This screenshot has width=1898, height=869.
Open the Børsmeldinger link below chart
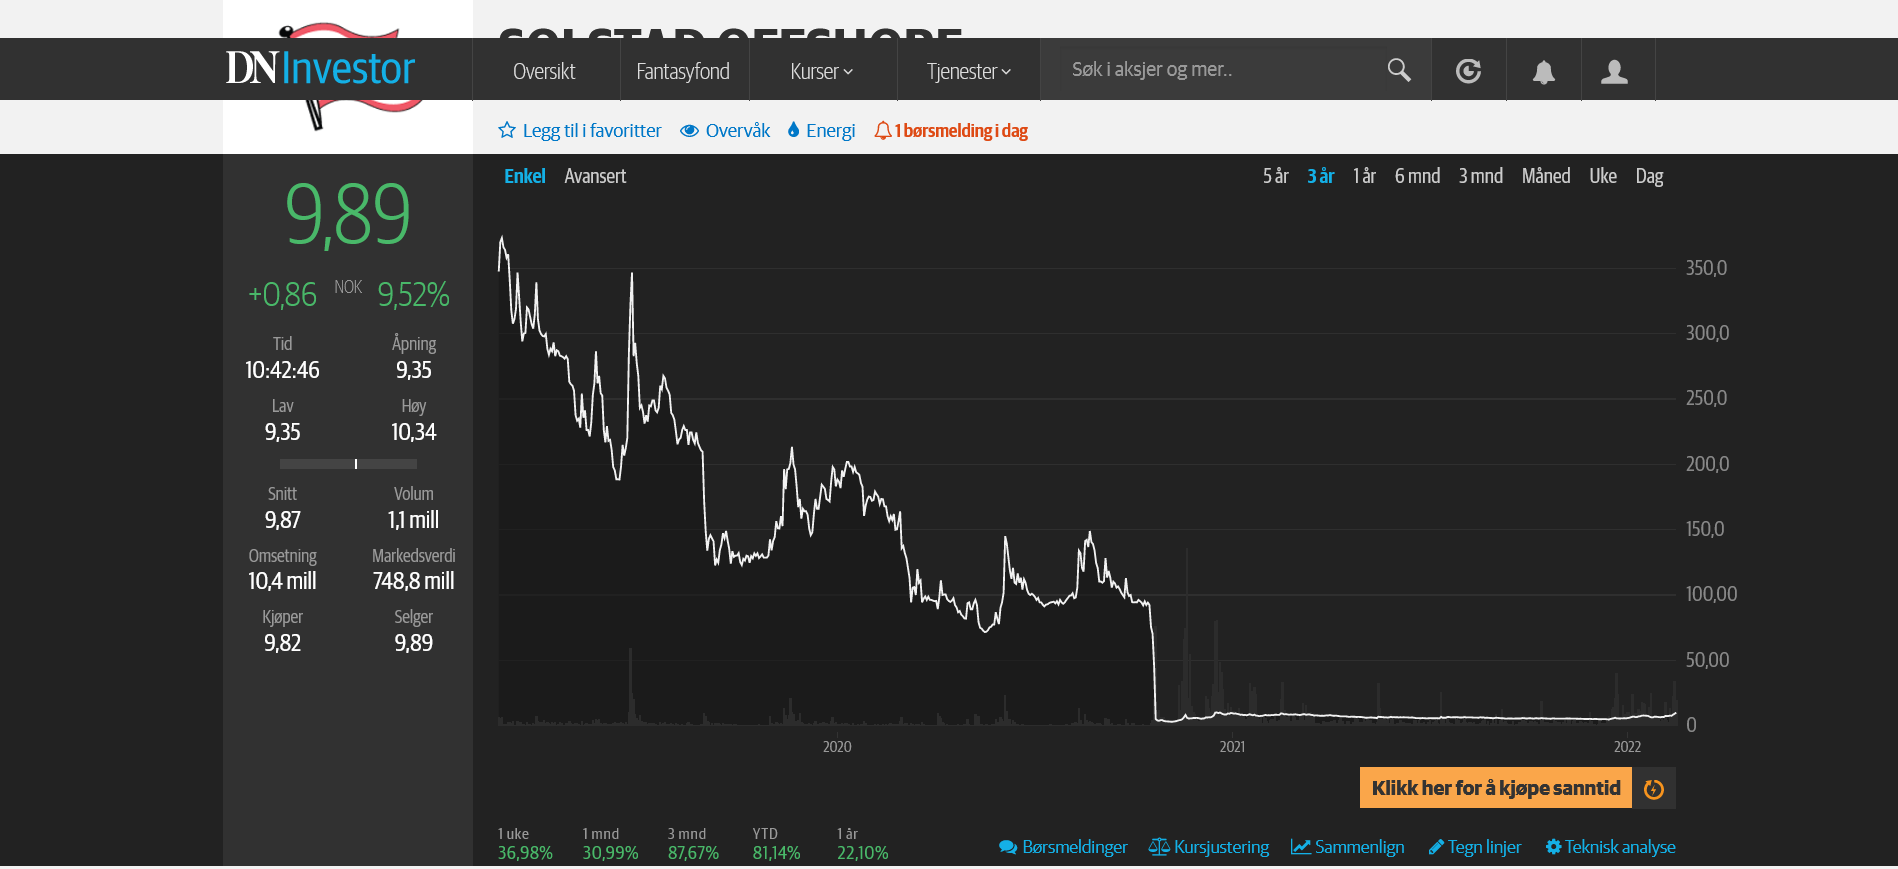coord(1075,847)
